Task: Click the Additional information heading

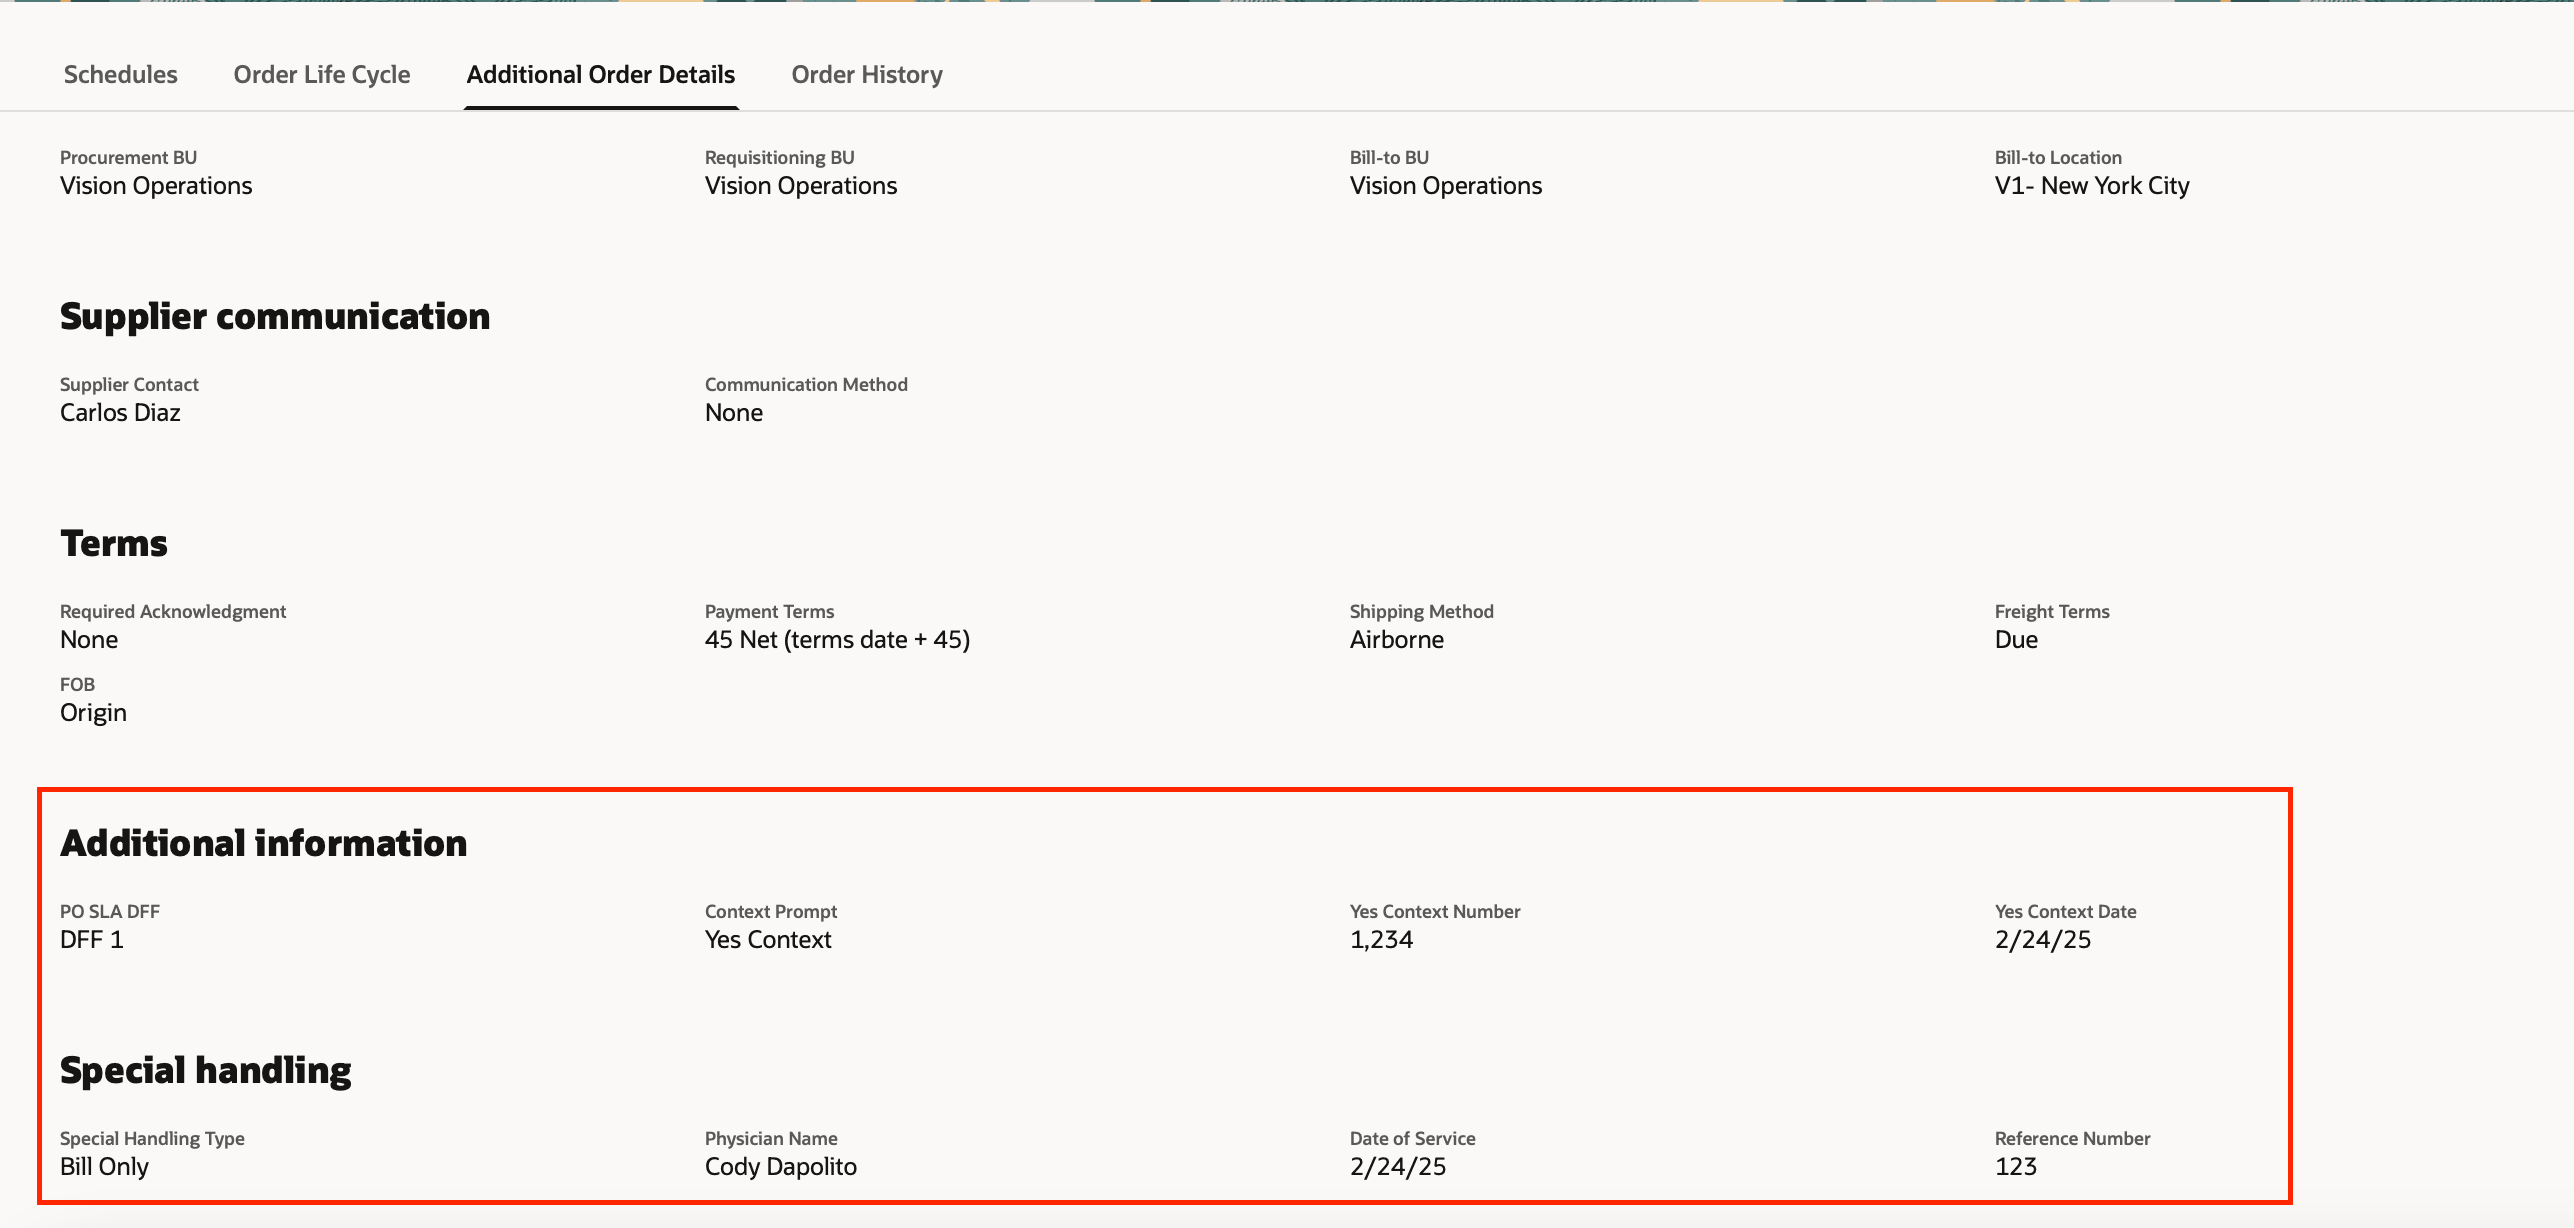Action: point(263,844)
